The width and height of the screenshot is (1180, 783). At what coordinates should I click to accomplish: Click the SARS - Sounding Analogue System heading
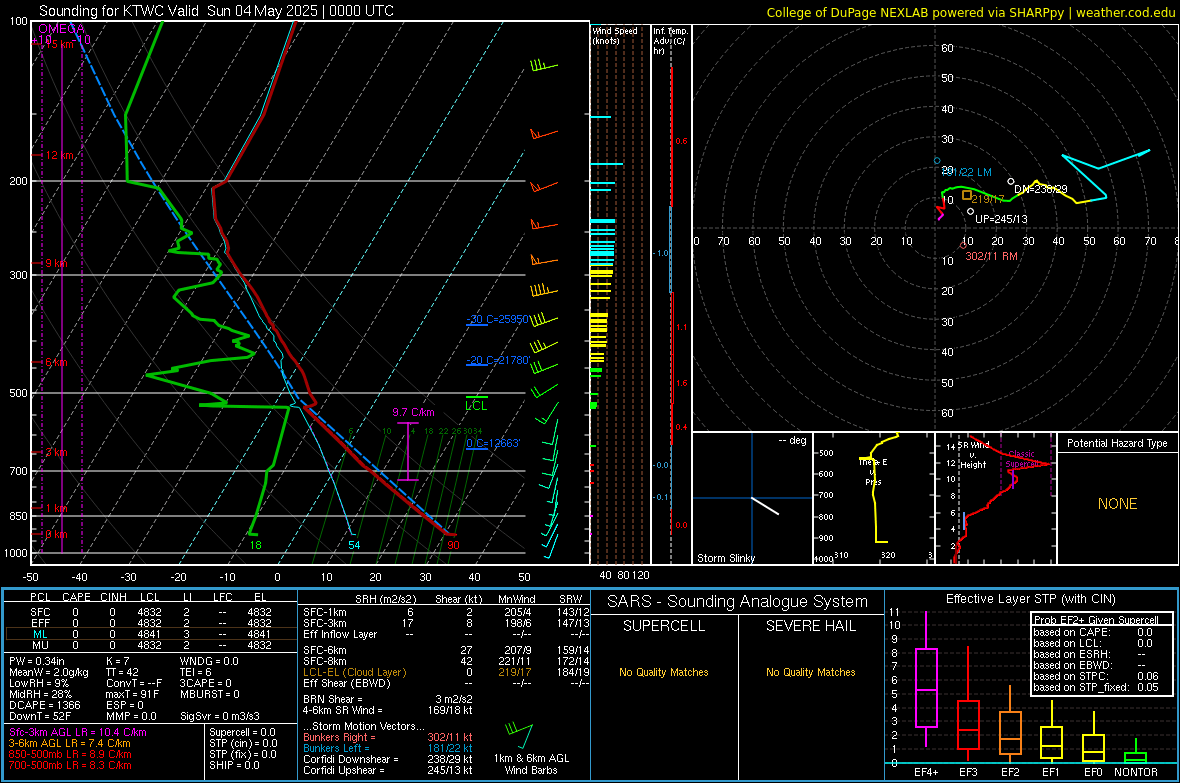click(737, 602)
